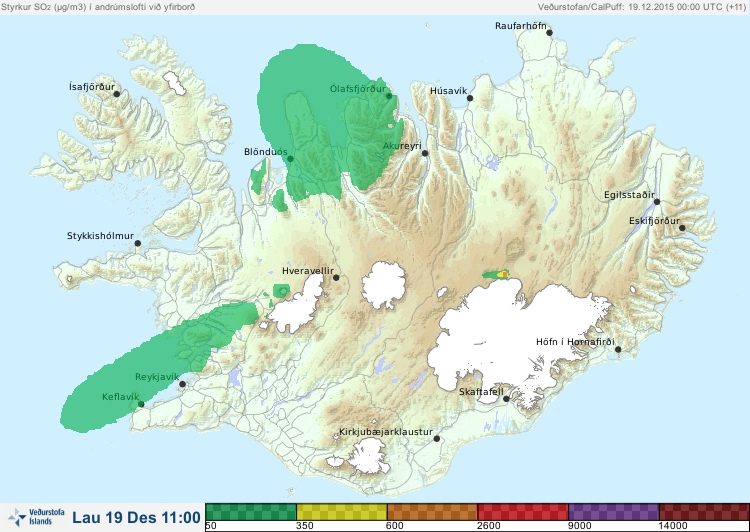This screenshot has height=532, width=750.
Task: Click the Akureyri city marker dot
Action: (425, 153)
